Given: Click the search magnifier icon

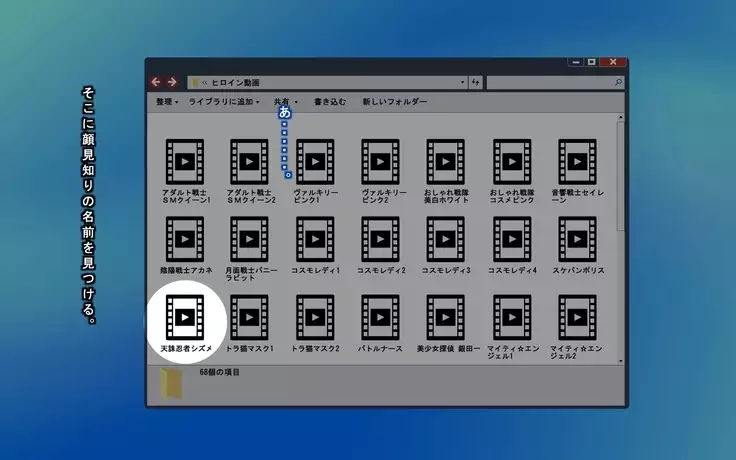Looking at the screenshot, I should 619,82.
